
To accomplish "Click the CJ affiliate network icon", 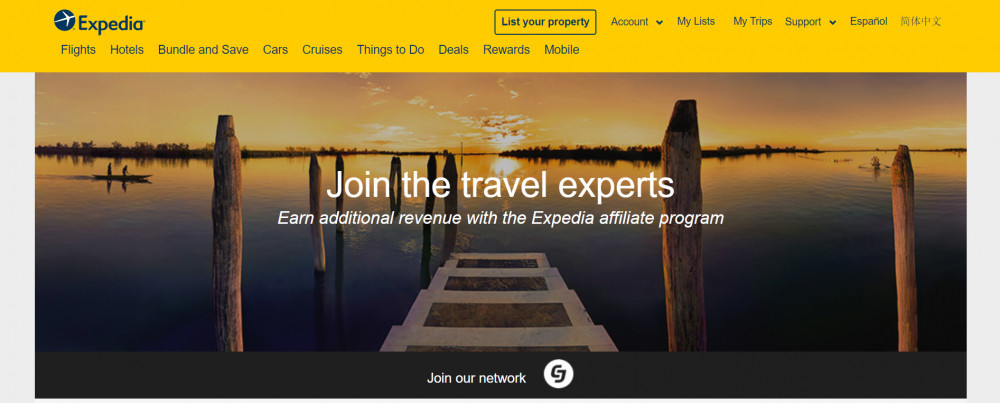I will click(x=559, y=374).
